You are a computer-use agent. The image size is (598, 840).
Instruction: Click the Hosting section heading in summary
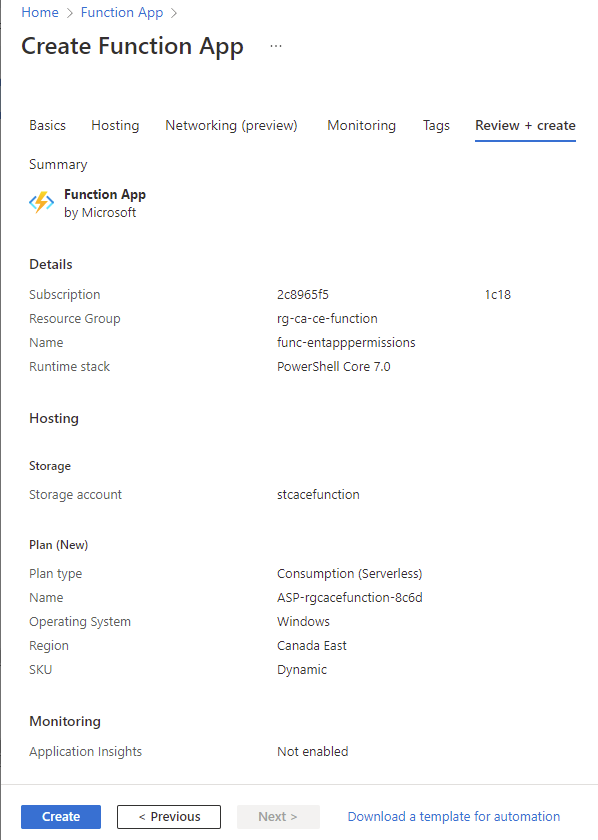54,418
